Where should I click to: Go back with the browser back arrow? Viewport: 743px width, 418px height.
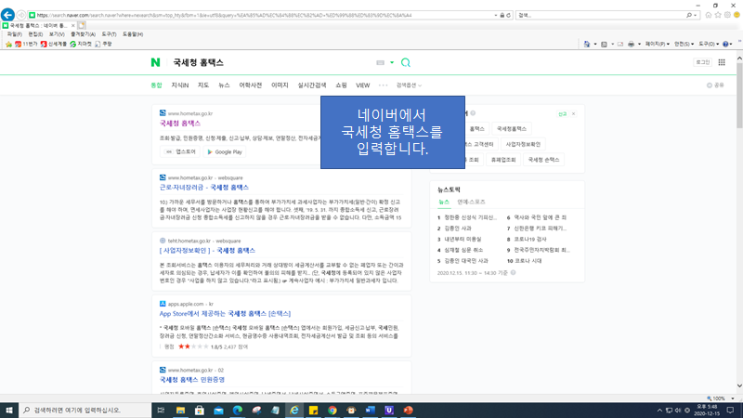(8, 15)
